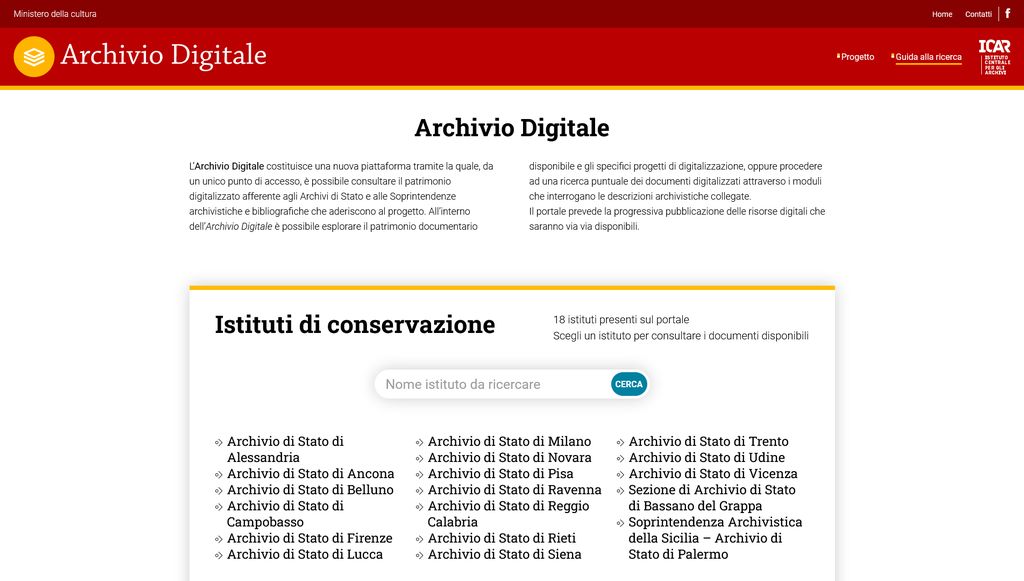Click the bullet icon beside Belluno
1024x581 pixels.
coord(219,491)
